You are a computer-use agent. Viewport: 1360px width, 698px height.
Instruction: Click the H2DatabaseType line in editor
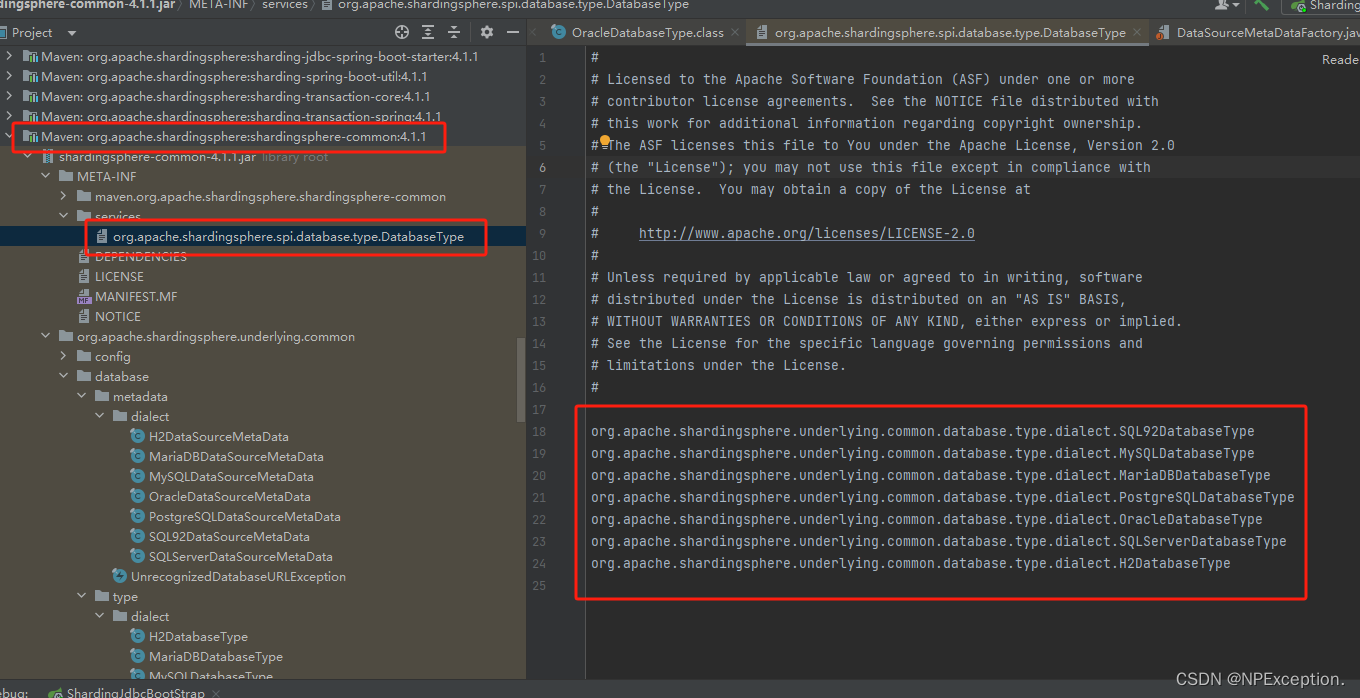click(x=910, y=563)
